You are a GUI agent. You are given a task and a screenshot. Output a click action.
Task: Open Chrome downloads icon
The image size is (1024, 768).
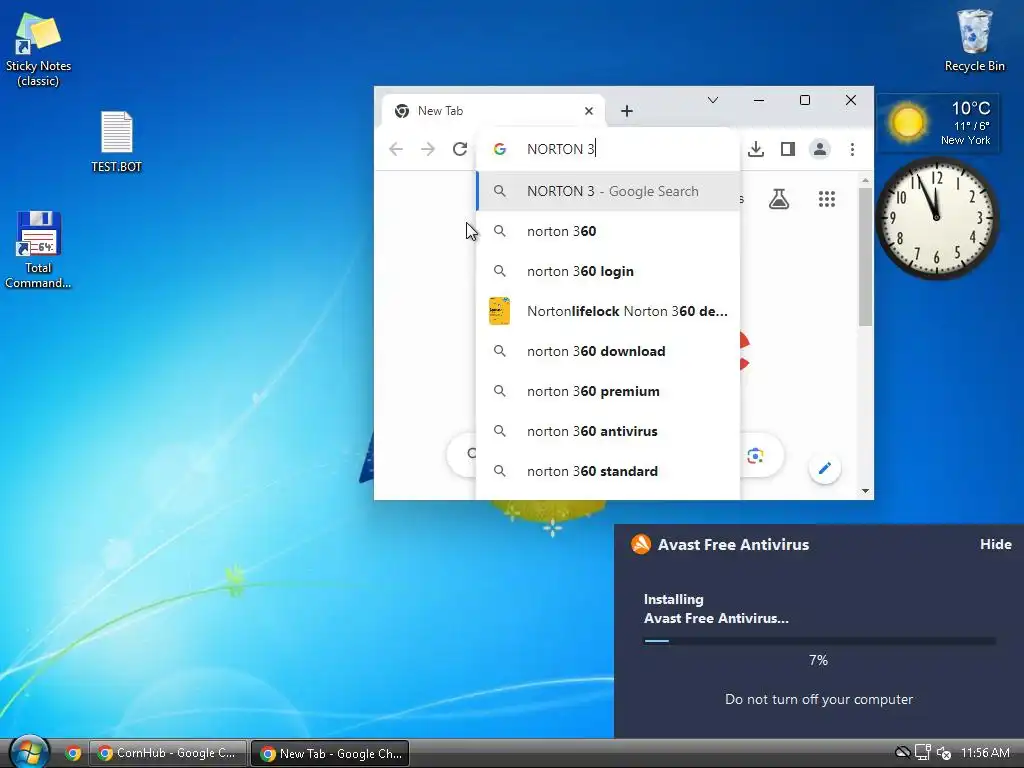[756, 149]
